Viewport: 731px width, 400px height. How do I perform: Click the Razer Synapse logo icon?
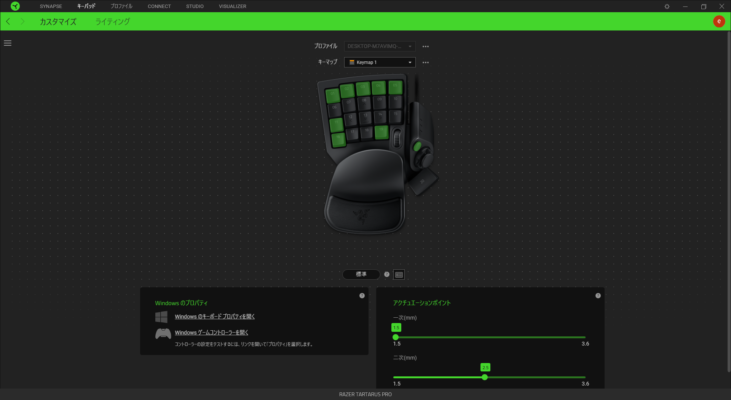click(15, 6)
